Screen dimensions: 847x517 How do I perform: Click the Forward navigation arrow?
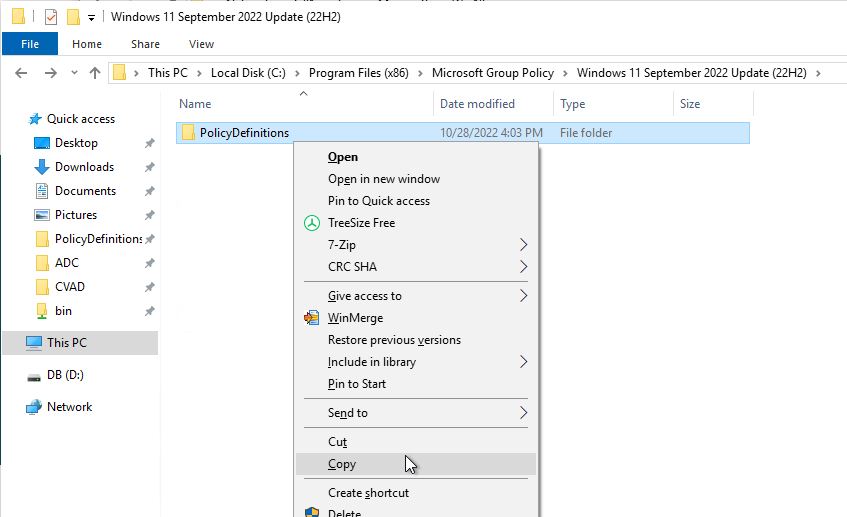pyautogui.click(x=51, y=73)
